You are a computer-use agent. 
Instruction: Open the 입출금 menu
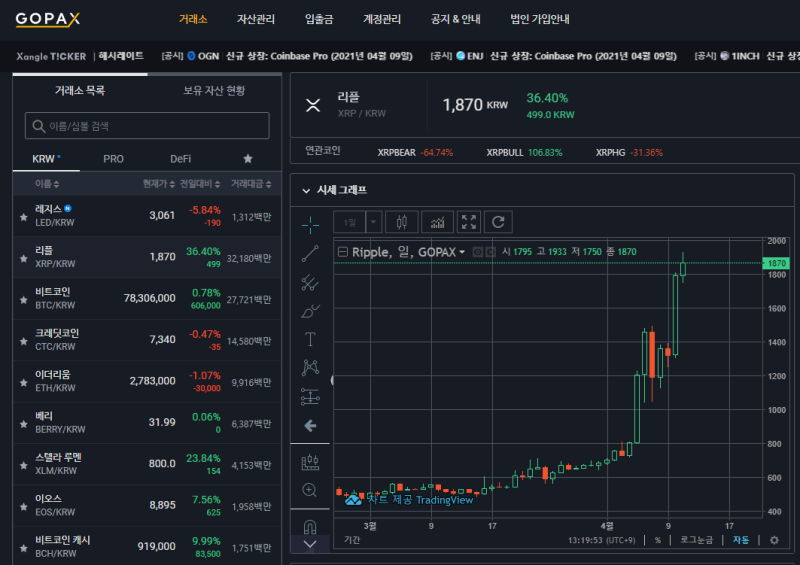(319, 19)
